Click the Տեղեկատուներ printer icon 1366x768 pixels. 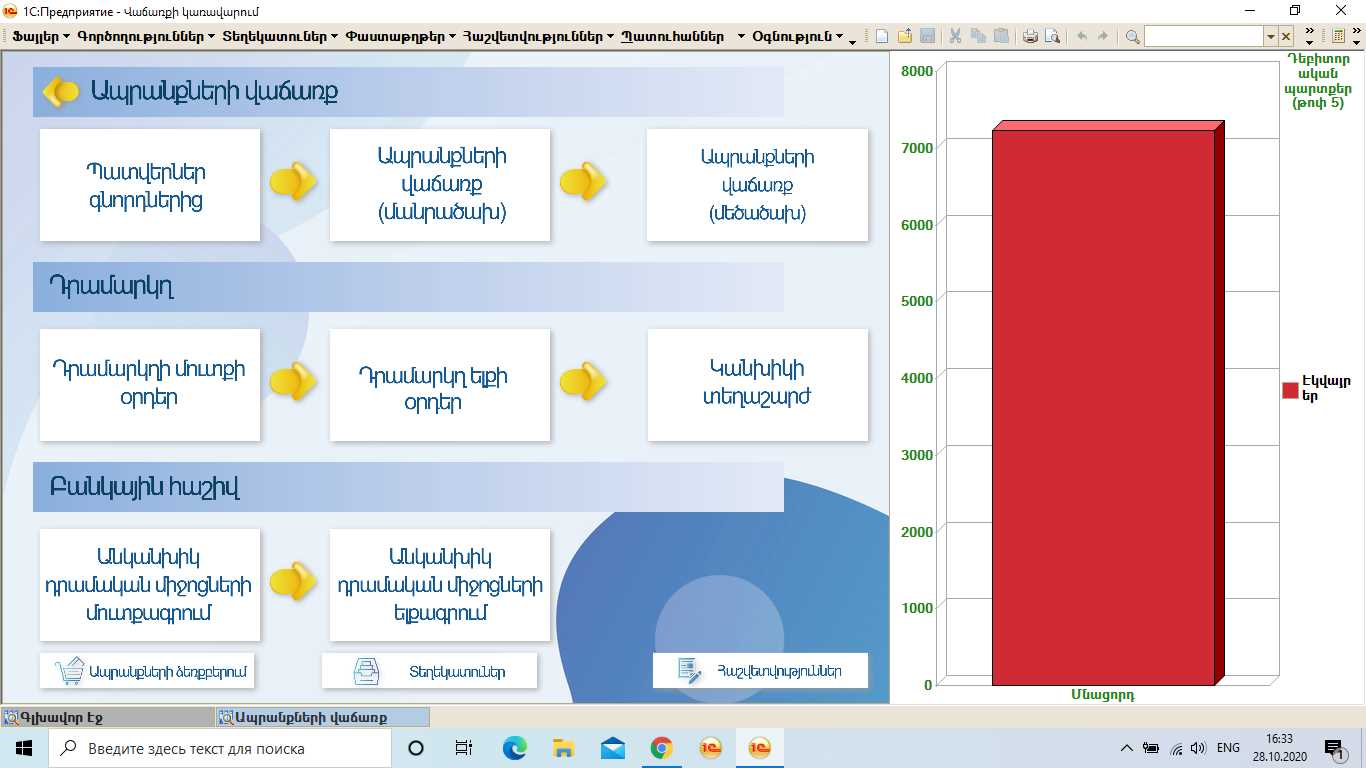[x=366, y=671]
